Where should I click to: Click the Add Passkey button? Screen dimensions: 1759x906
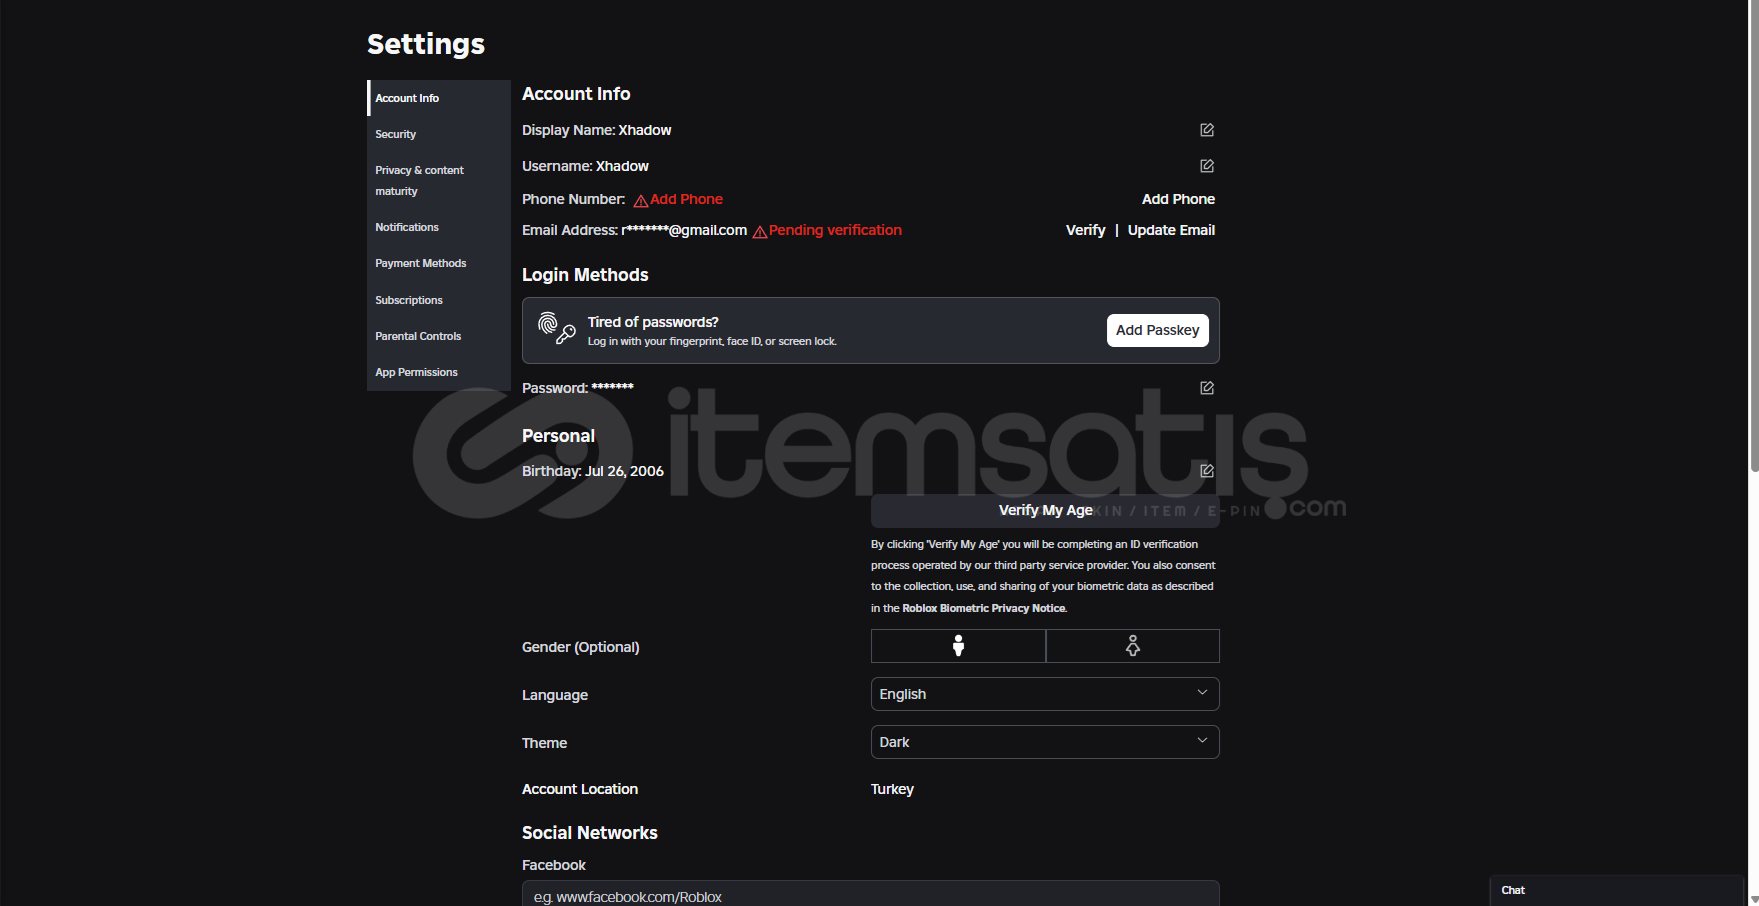[1157, 330]
